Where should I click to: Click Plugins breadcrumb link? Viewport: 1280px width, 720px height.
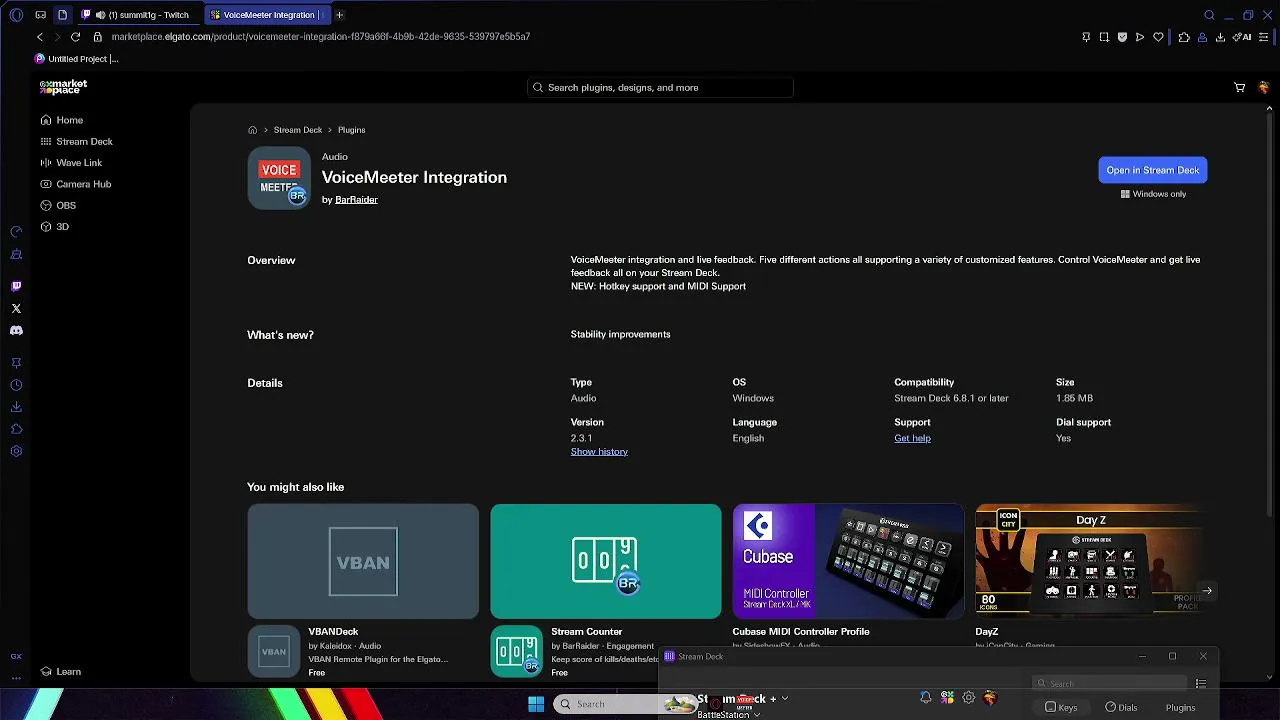351,130
